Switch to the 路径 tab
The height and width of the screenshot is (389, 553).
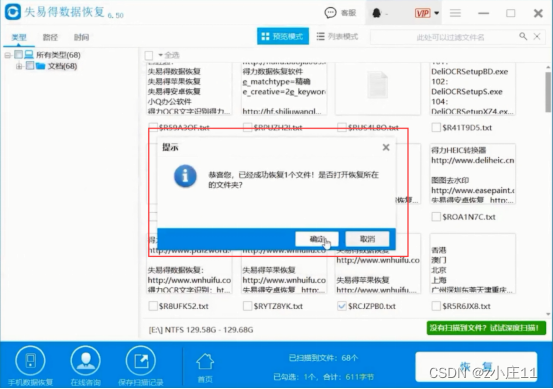50,37
